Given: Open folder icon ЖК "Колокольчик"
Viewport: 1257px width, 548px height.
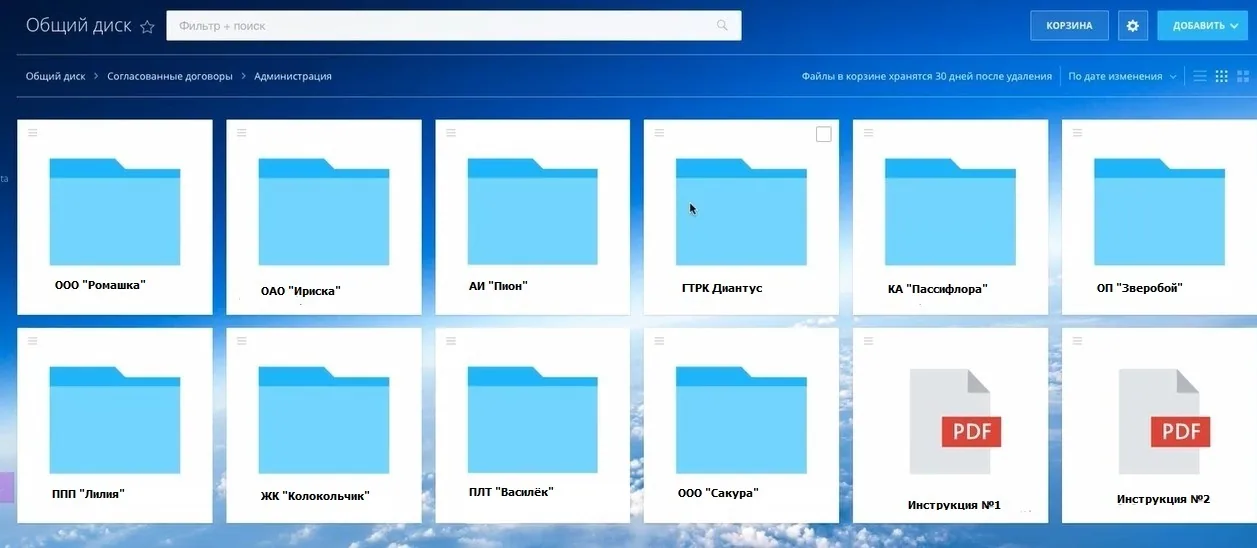Looking at the screenshot, I should tap(324, 420).
